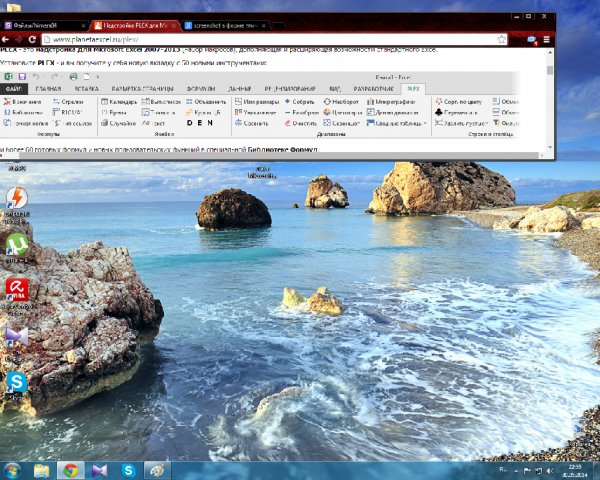Bookmark this page with the star
The height and width of the screenshot is (480, 600).
click(501, 39)
